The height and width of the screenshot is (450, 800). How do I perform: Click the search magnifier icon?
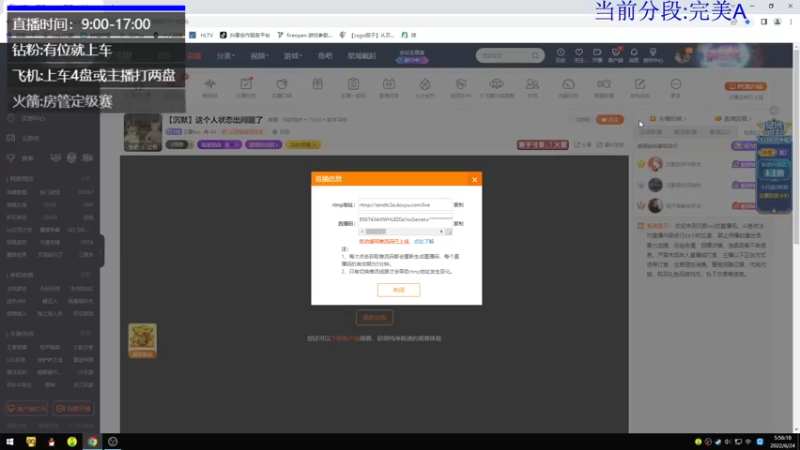point(535,56)
